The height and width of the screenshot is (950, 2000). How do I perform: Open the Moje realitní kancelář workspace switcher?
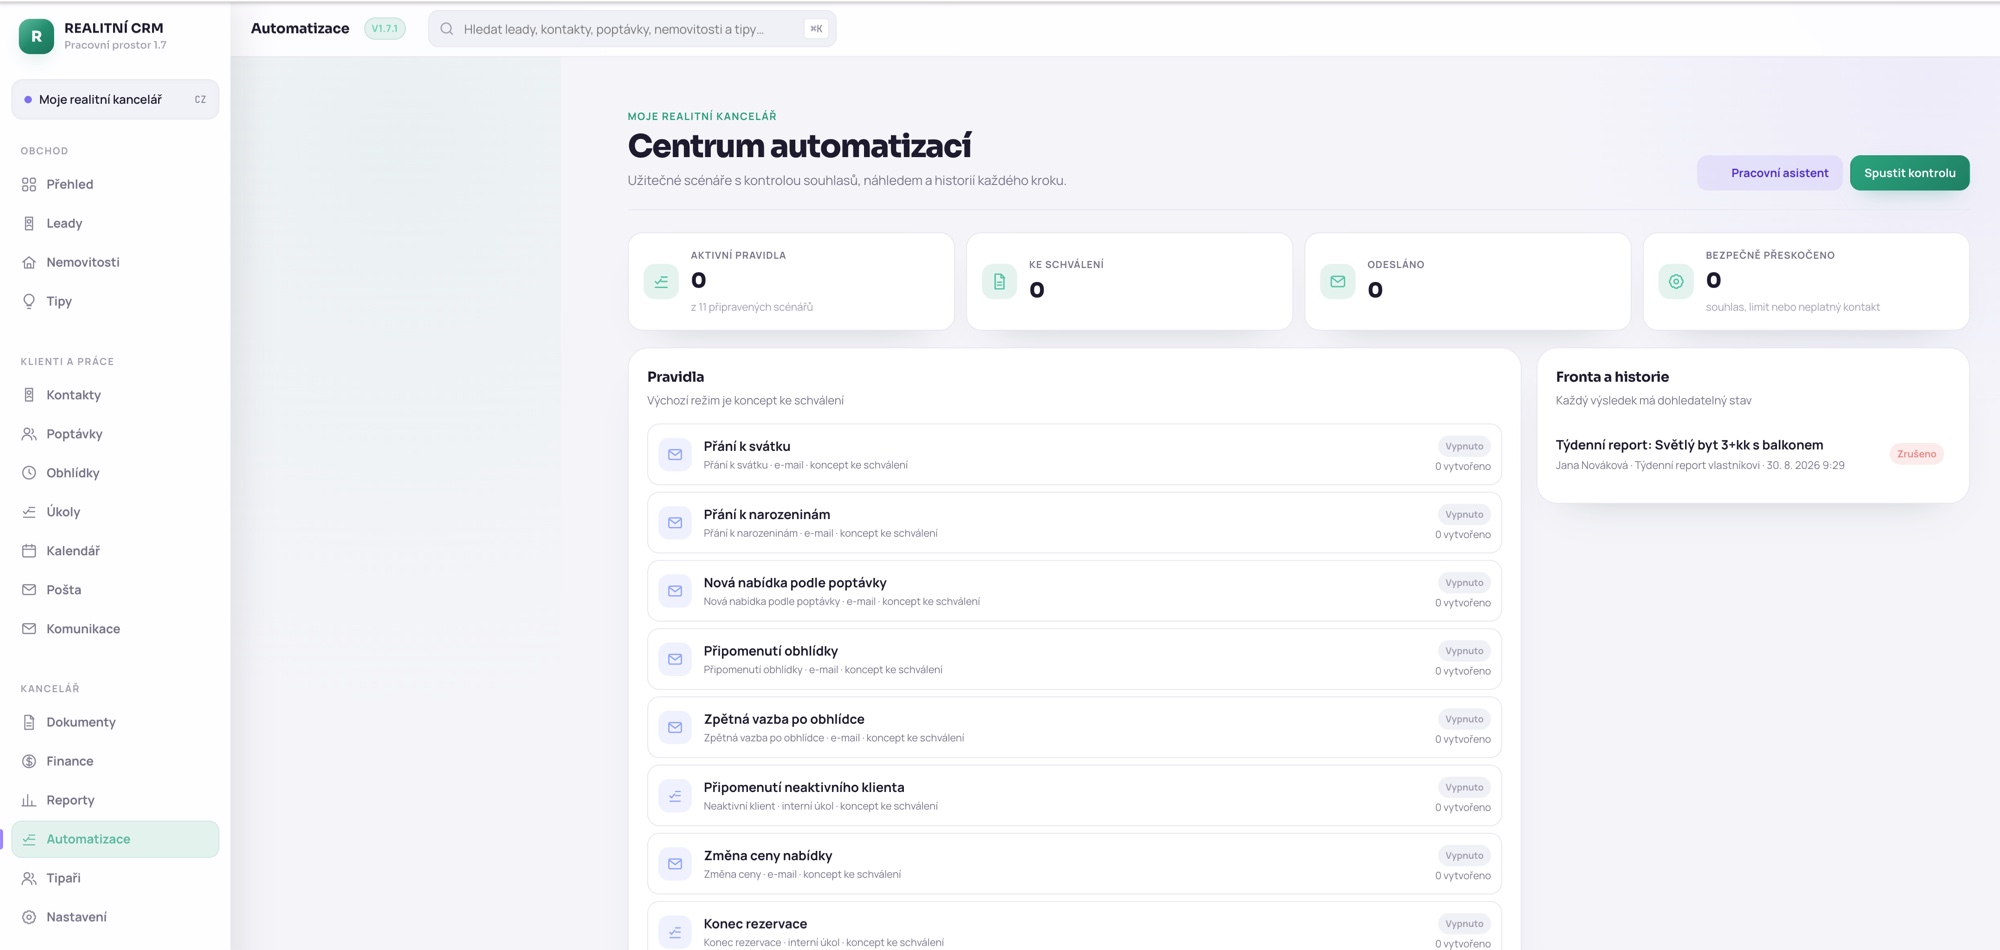pos(115,100)
